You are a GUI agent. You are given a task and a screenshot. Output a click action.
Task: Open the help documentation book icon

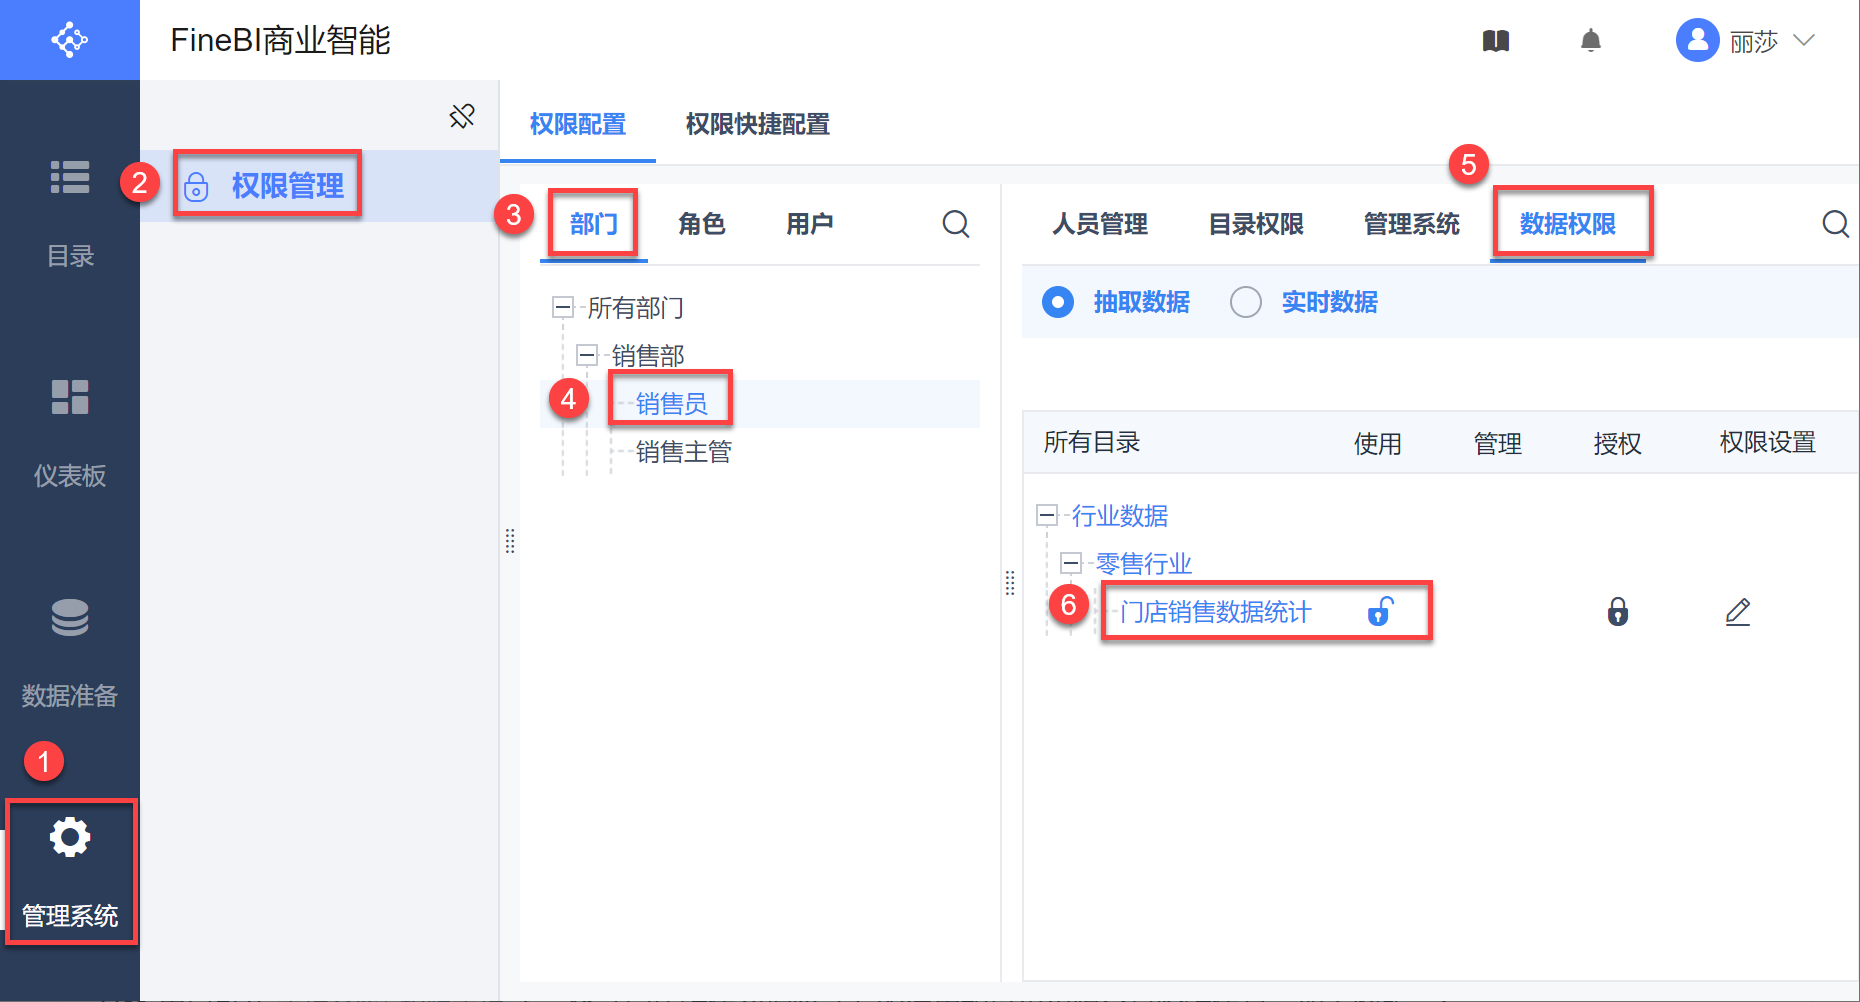point(1495,41)
